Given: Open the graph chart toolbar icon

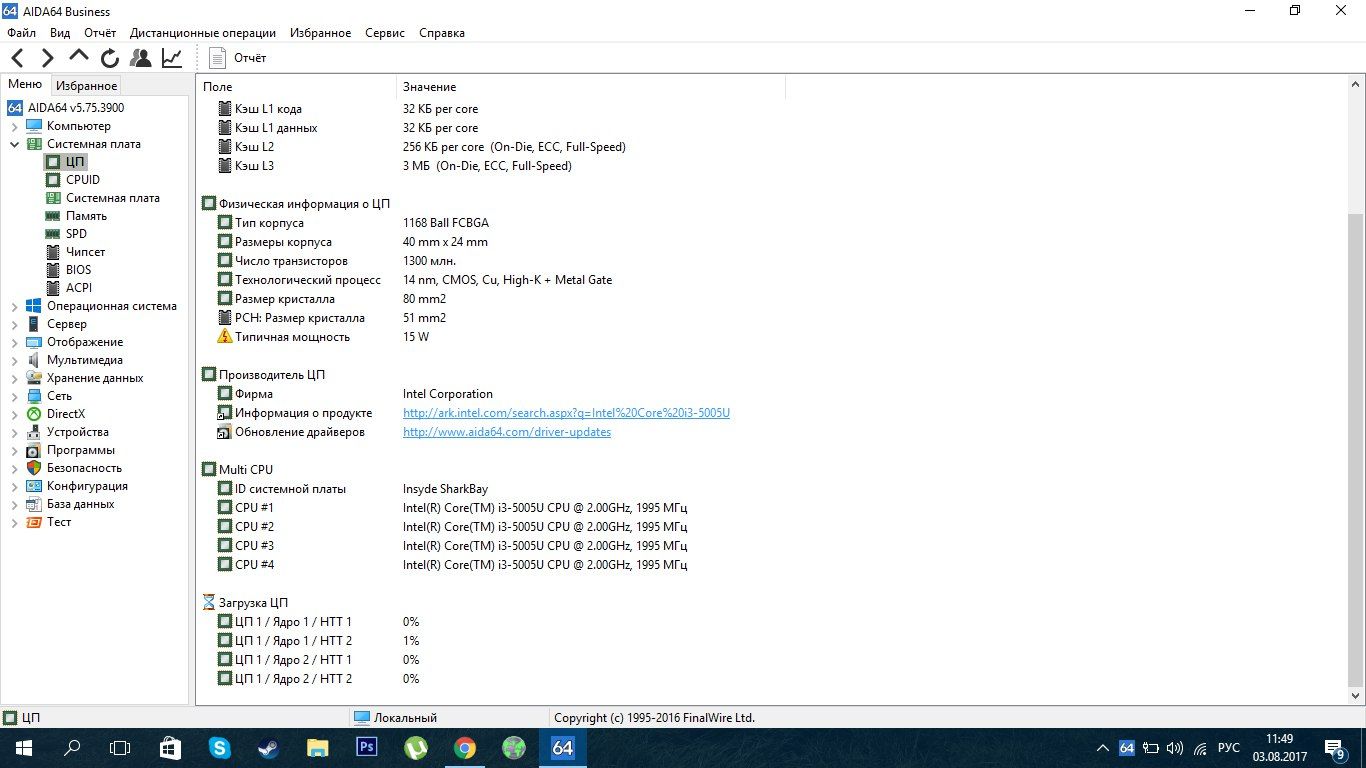Looking at the screenshot, I should coord(172,58).
